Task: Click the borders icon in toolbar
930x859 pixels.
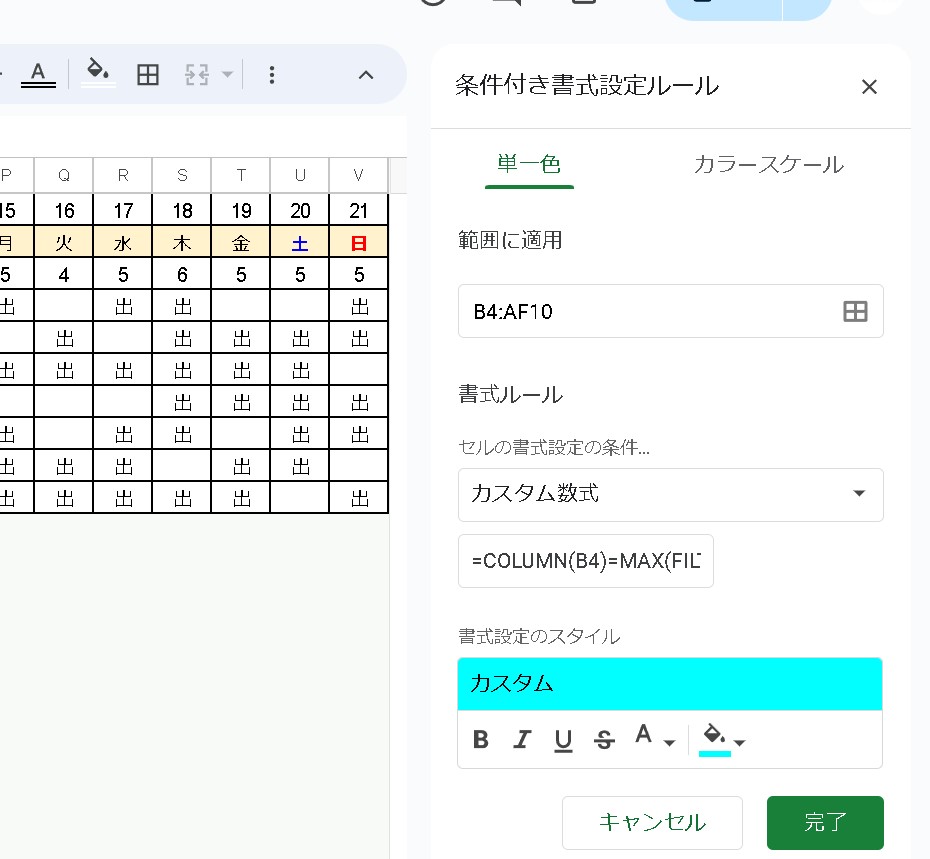Action: [x=148, y=75]
